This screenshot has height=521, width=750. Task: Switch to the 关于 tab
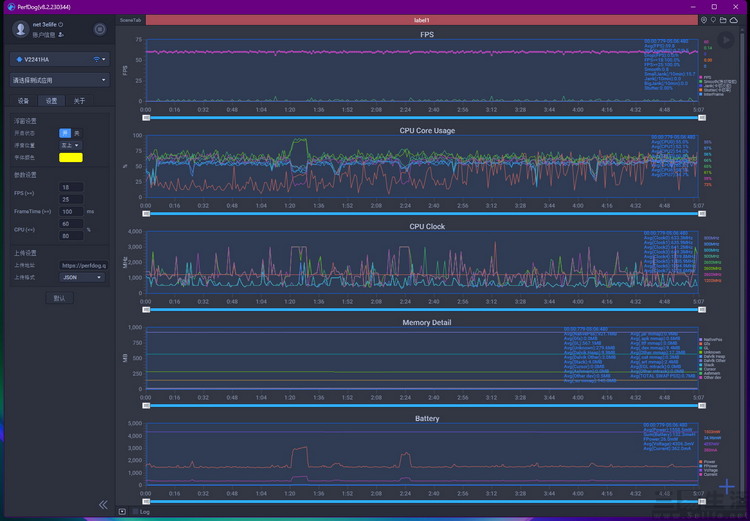point(79,100)
